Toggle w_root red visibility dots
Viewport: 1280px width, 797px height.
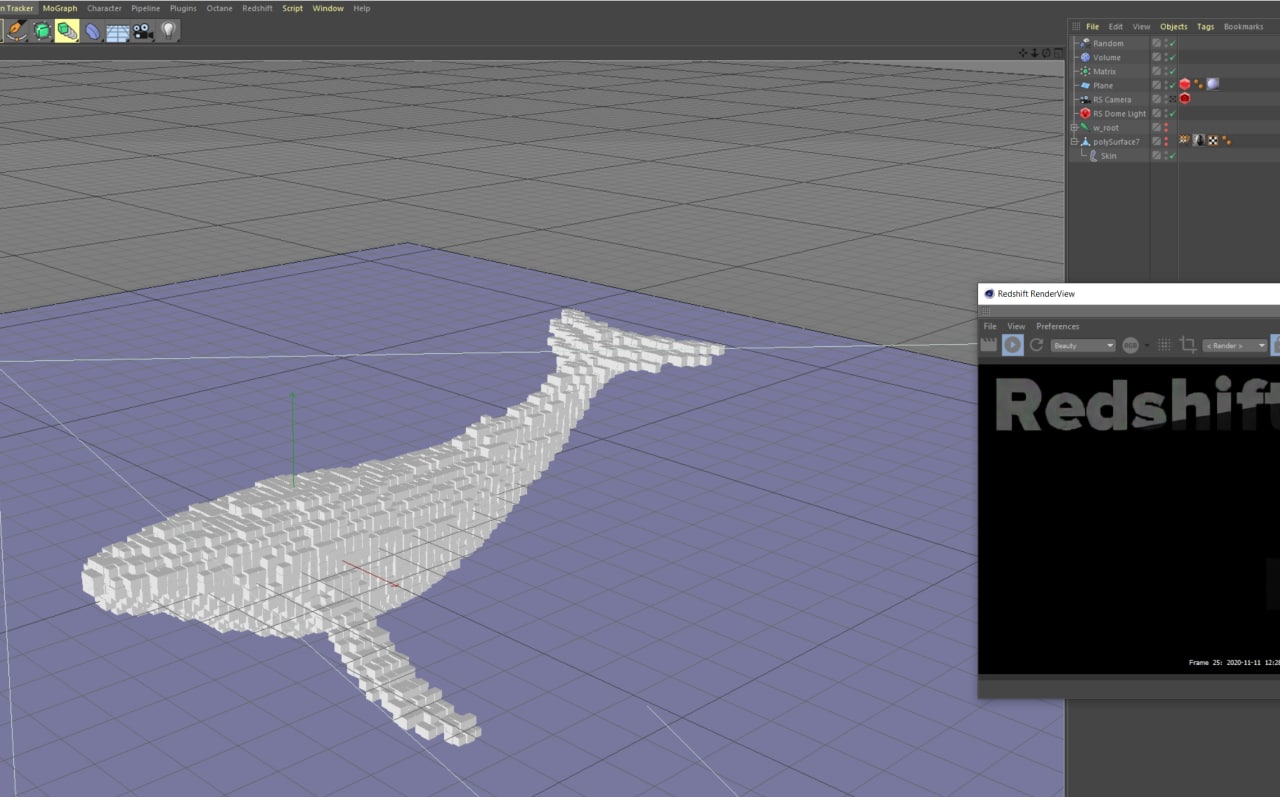tap(1166, 127)
